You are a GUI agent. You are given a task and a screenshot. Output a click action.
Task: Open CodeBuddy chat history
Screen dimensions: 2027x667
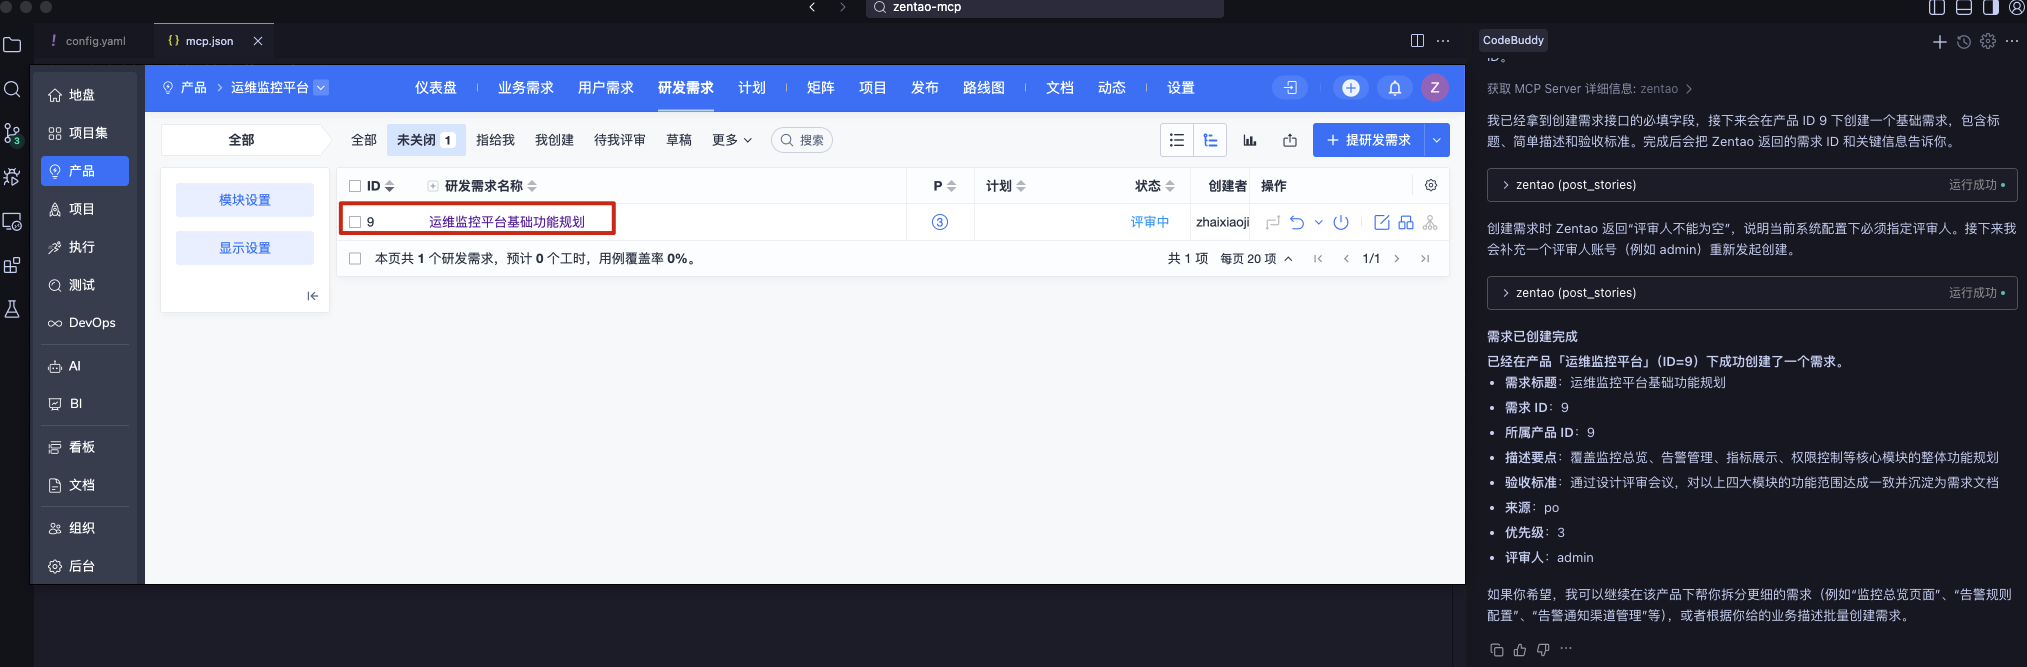click(1963, 42)
